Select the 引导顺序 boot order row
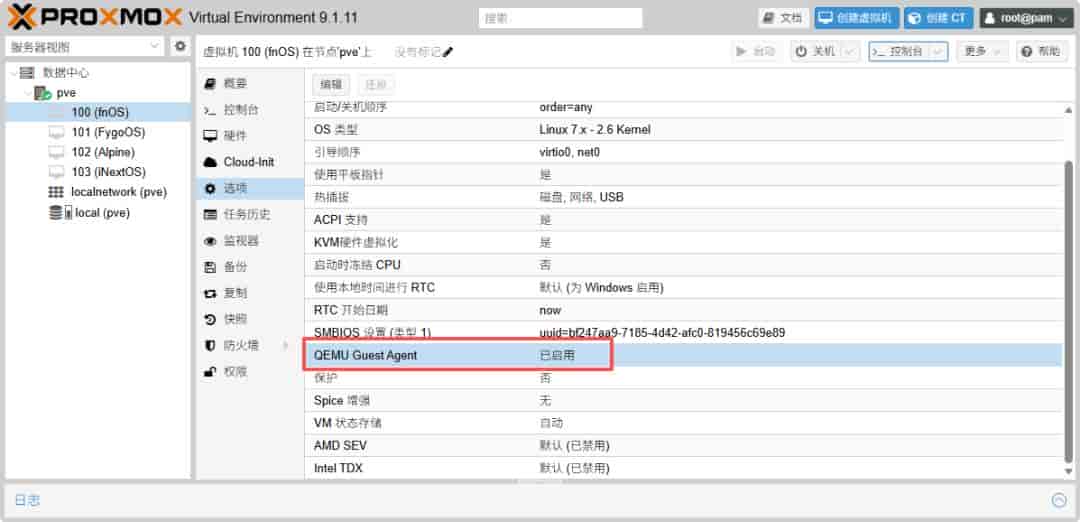The width and height of the screenshot is (1080, 522). point(684,152)
